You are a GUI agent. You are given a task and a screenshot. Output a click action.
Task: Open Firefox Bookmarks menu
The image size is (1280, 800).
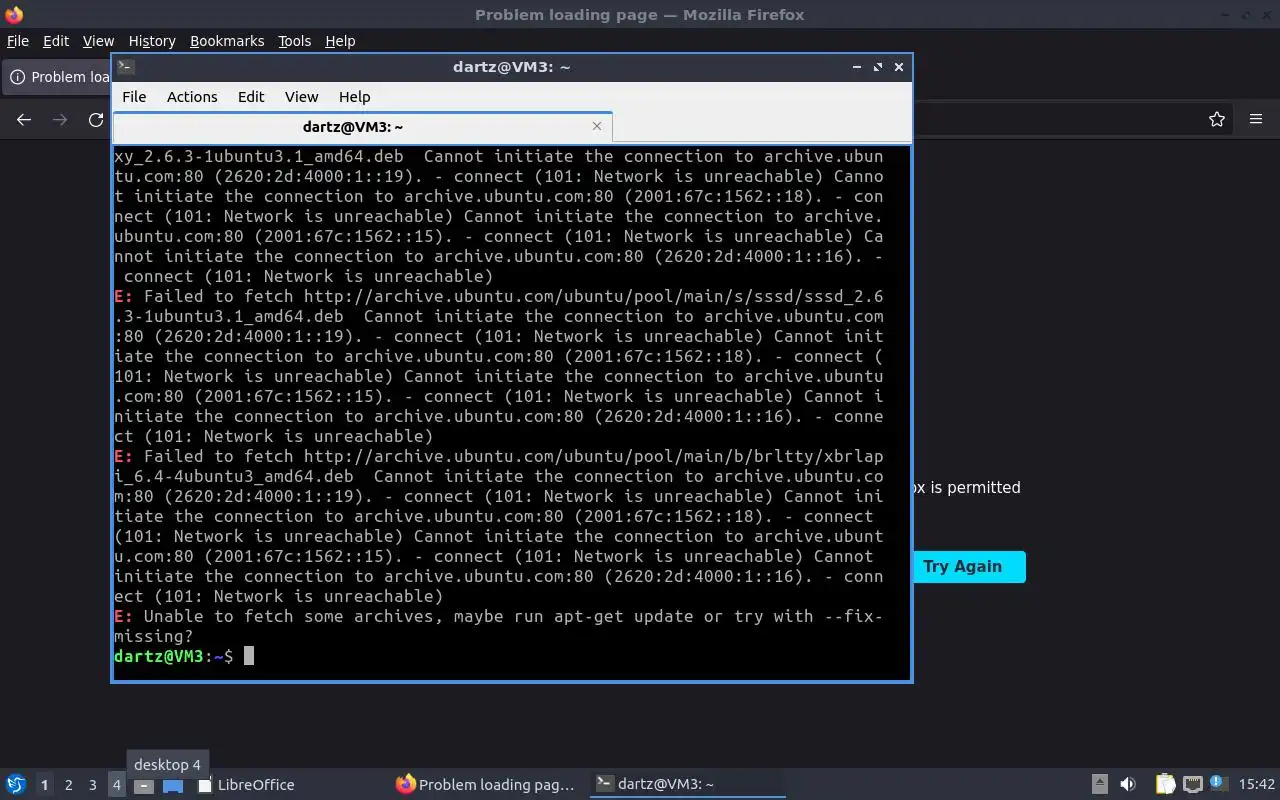(227, 41)
